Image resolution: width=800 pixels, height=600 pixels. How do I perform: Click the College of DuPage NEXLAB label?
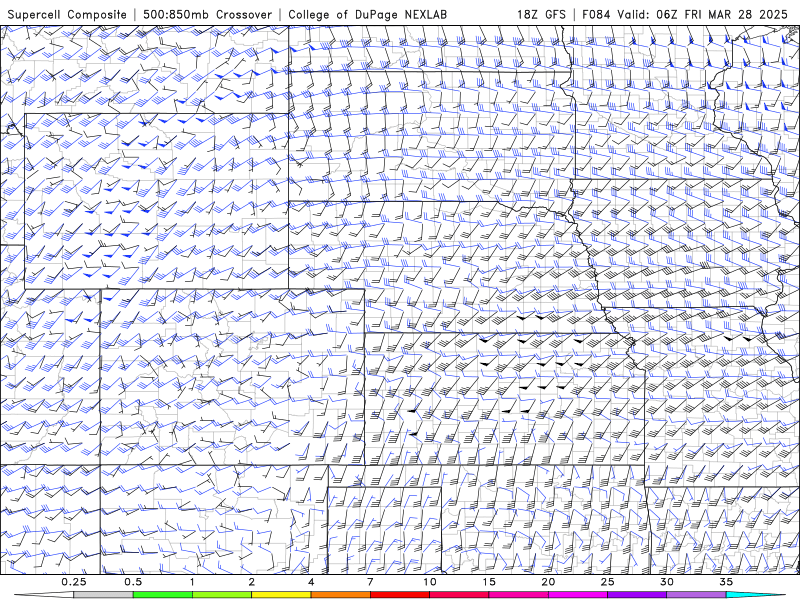367,14
